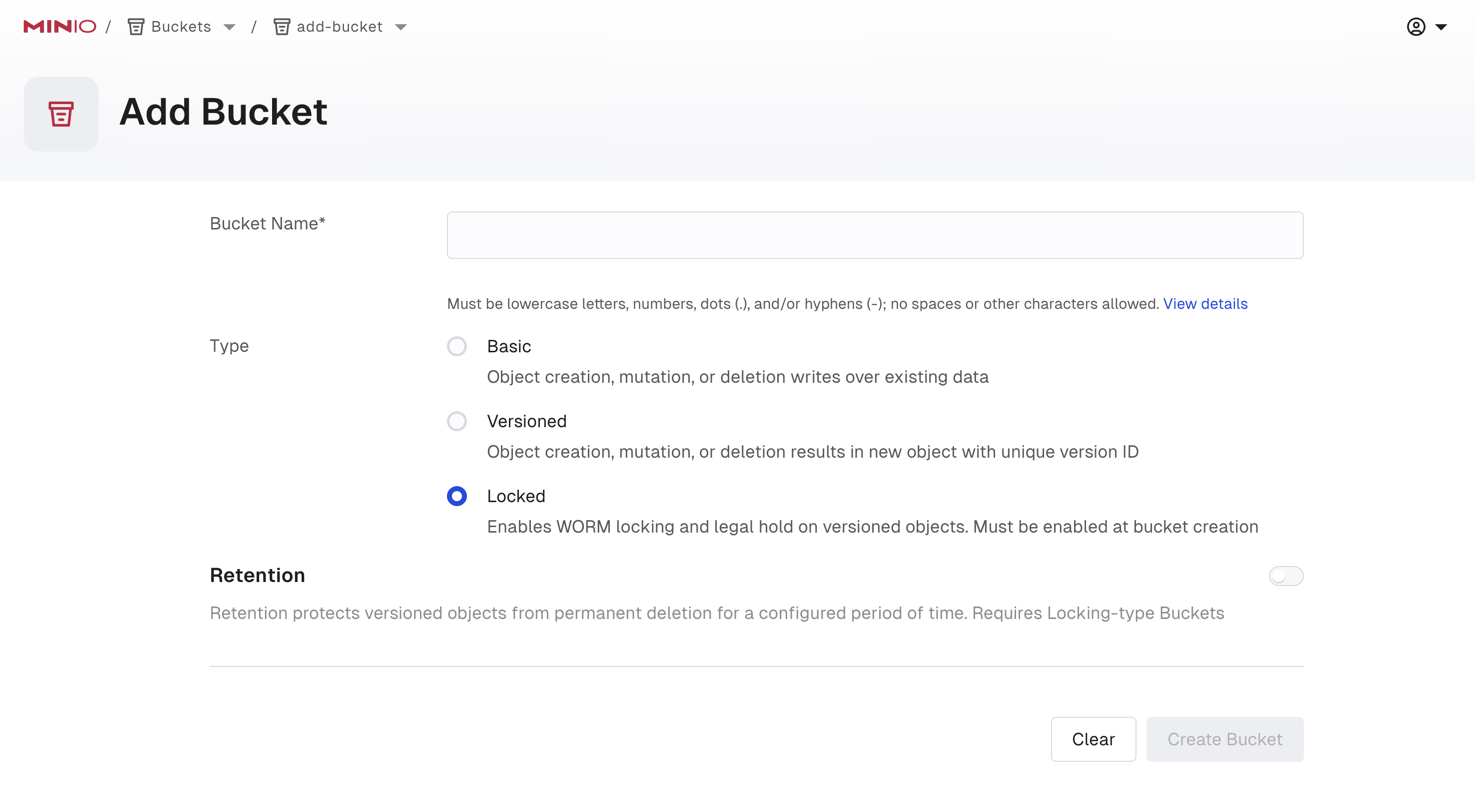The image size is (1475, 795).
Task: Click the user account icon
Action: [1415, 27]
